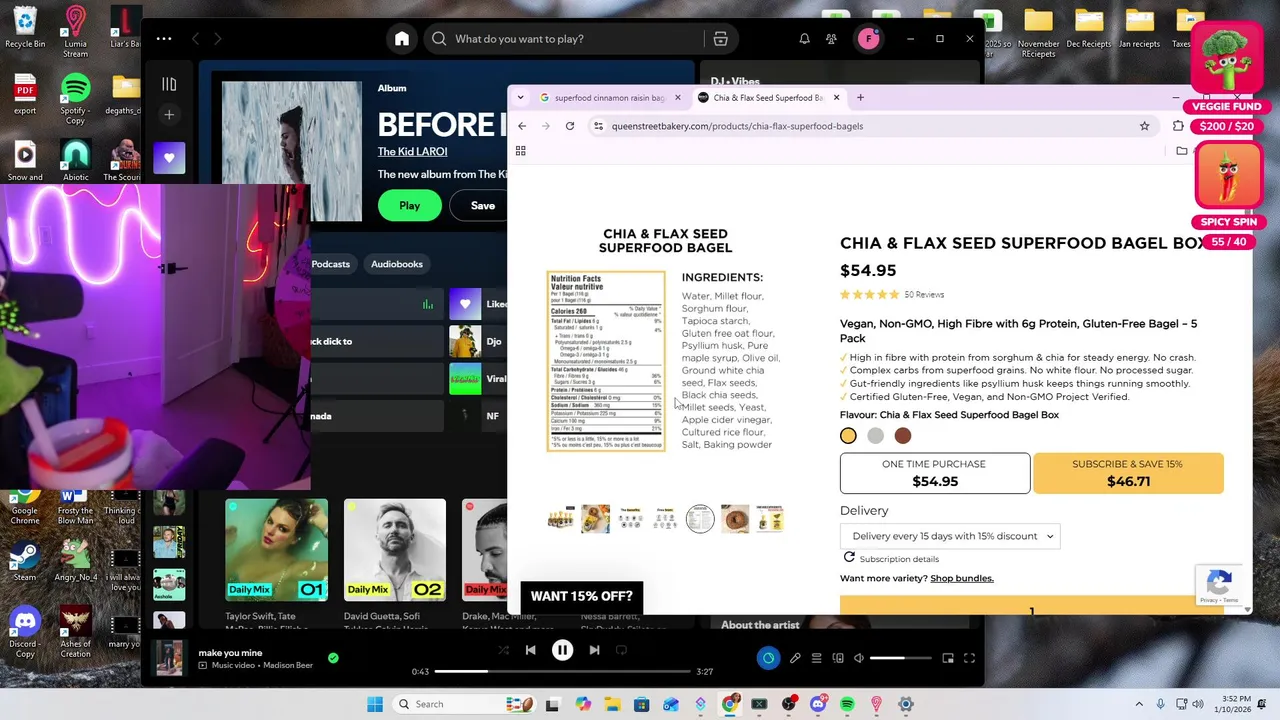Mute Spotify via speaker icon

pos(858,658)
